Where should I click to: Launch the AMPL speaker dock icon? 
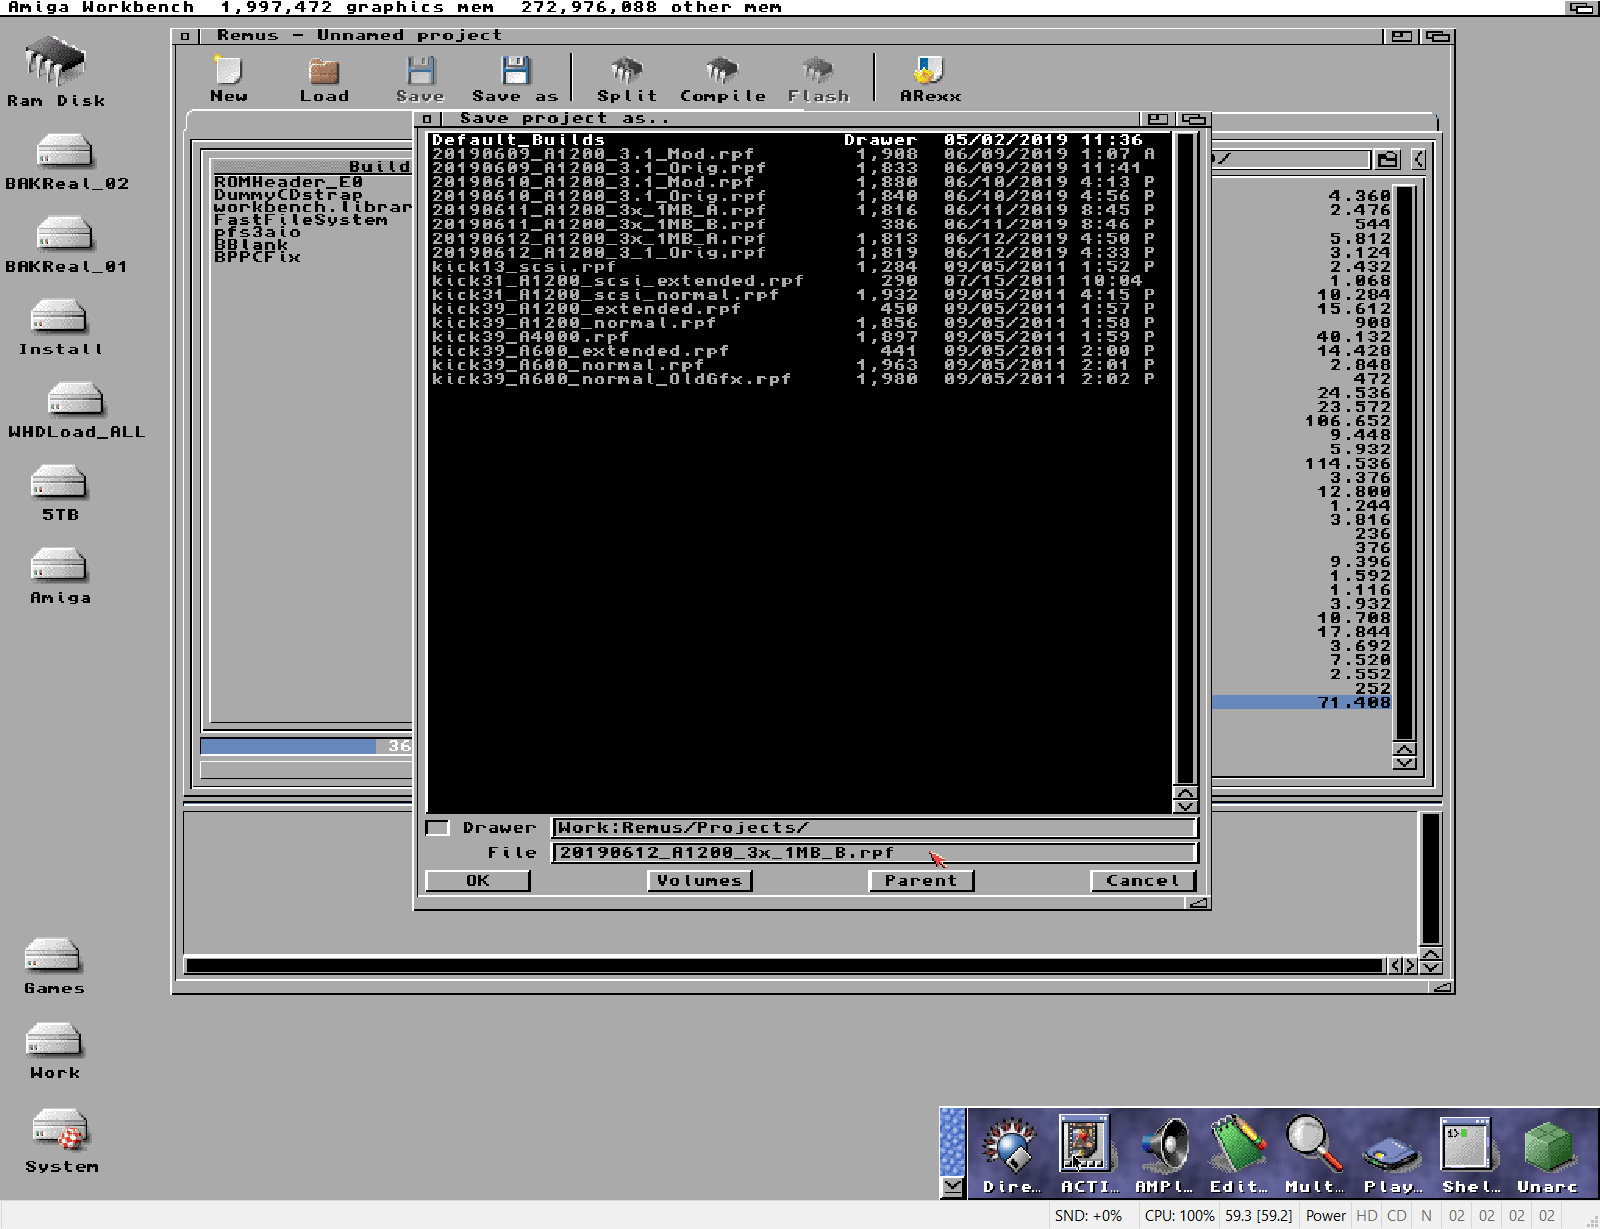pos(1163,1155)
